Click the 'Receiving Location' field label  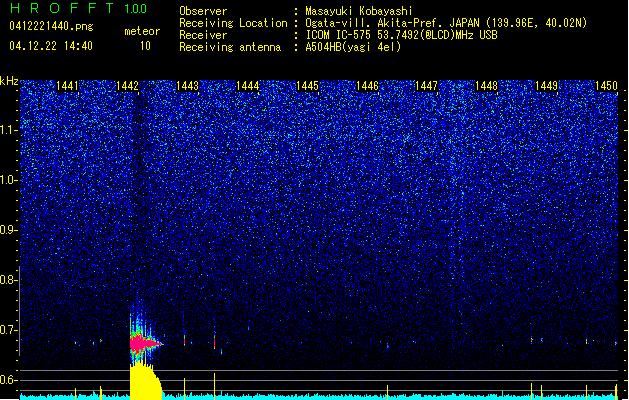tap(233, 23)
